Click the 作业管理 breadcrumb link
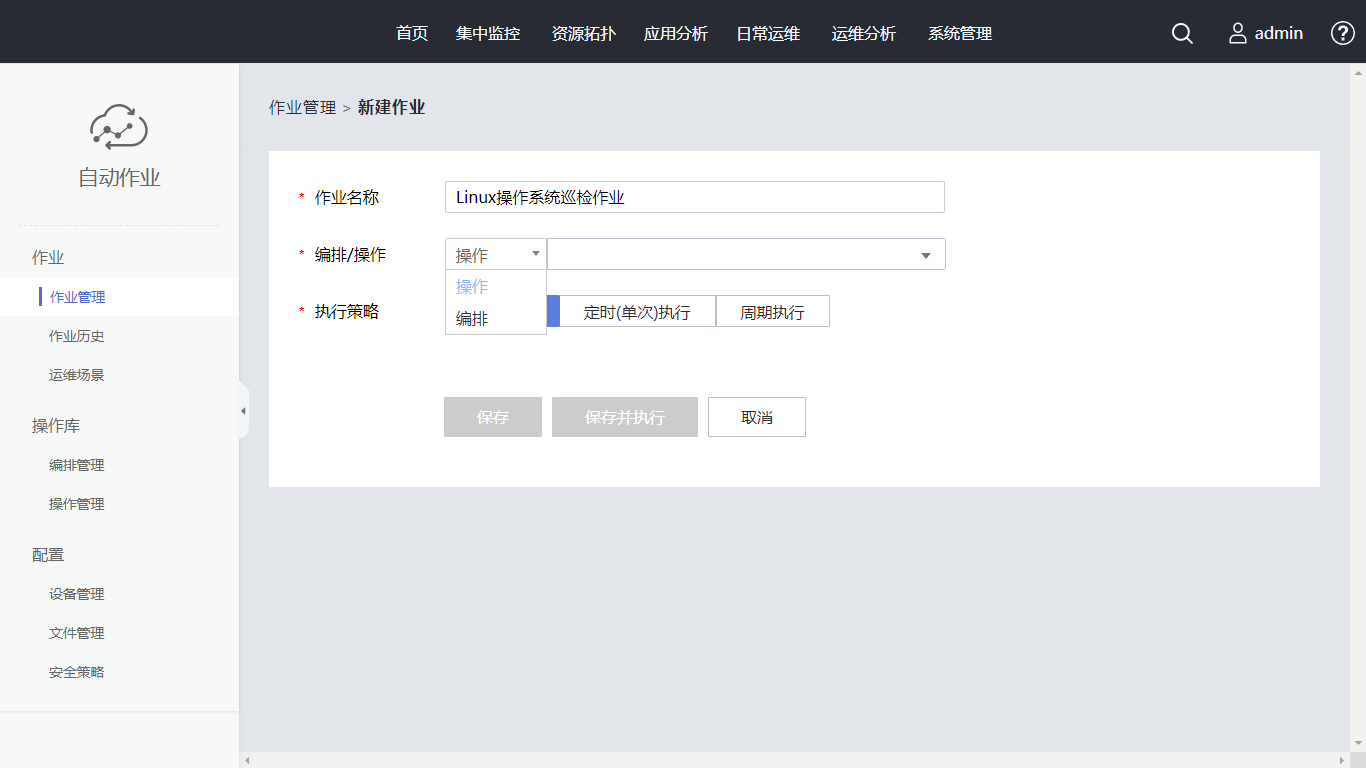This screenshot has height=768, width=1366. point(302,108)
